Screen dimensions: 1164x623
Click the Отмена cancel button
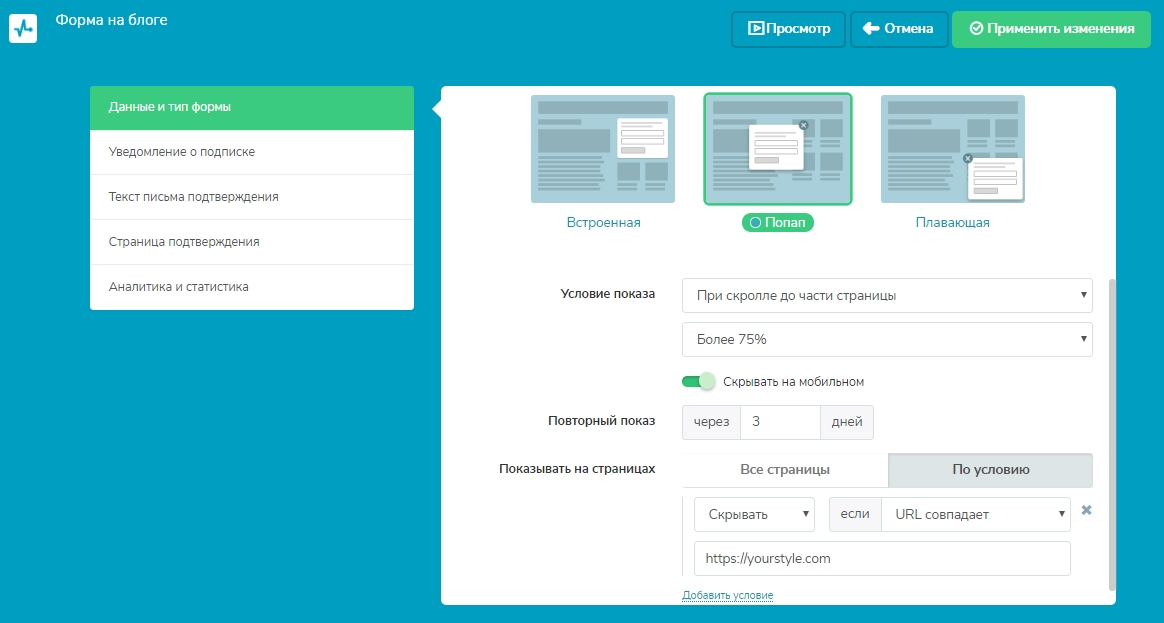[x=898, y=29]
